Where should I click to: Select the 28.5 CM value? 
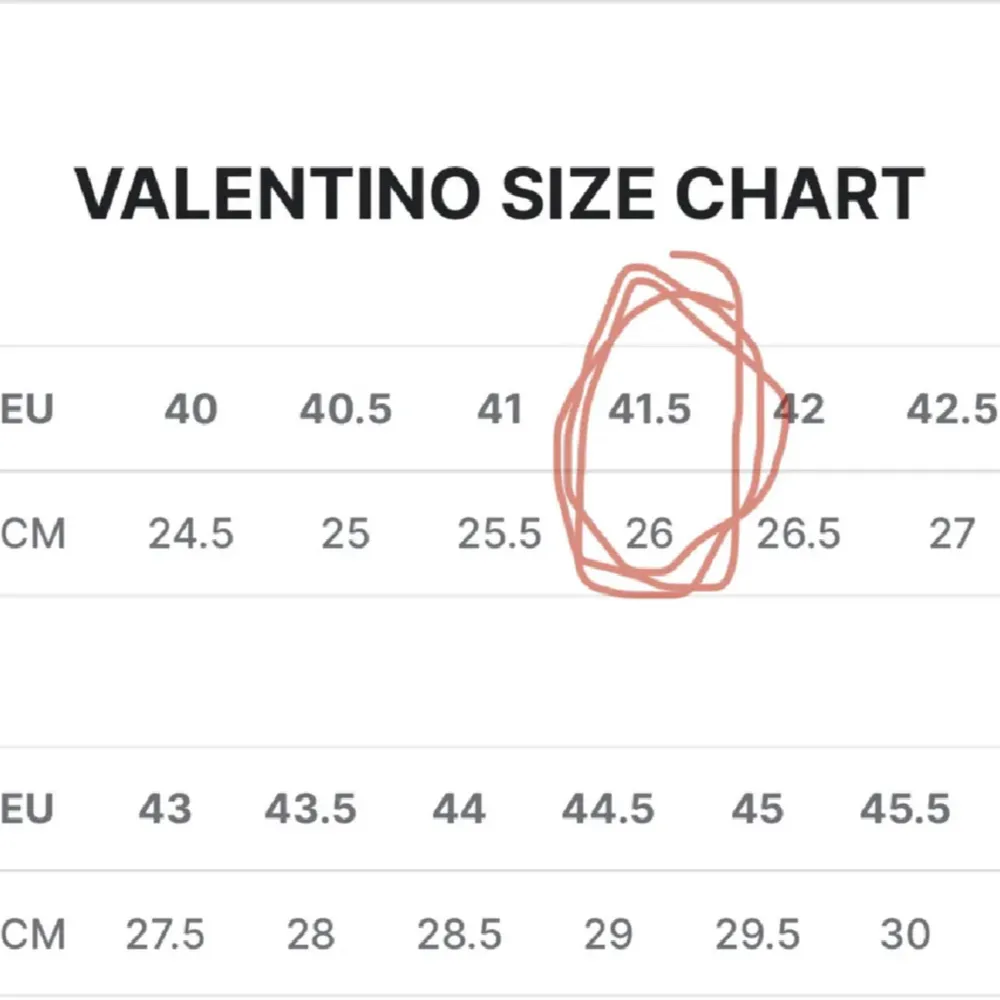click(x=459, y=934)
